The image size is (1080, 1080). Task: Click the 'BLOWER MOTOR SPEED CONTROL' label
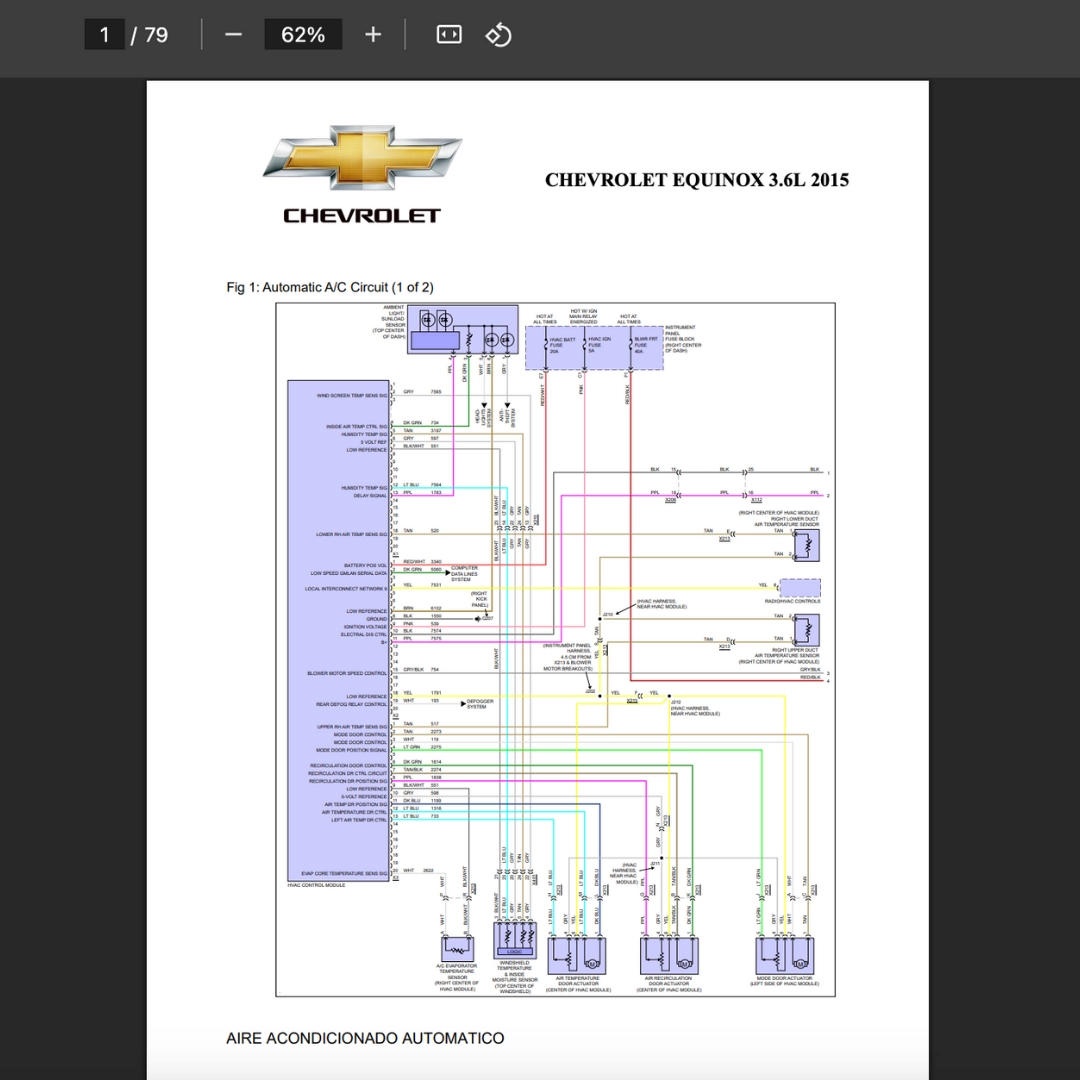[x=347, y=673]
